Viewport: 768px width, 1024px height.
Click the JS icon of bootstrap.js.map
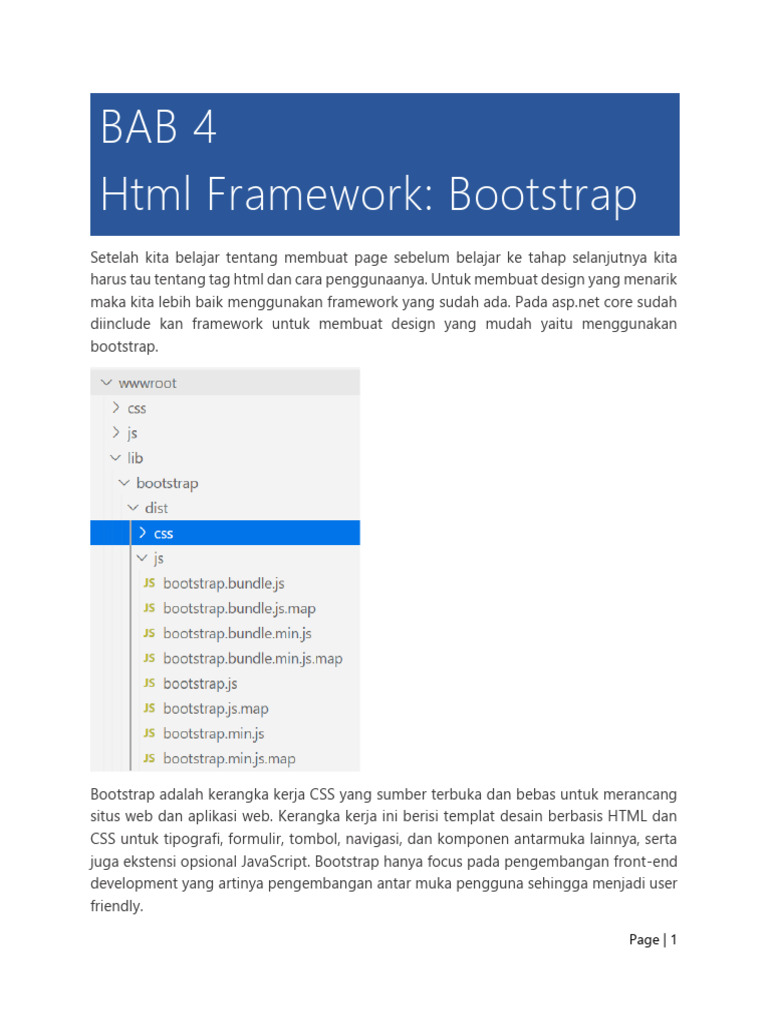click(x=150, y=708)
